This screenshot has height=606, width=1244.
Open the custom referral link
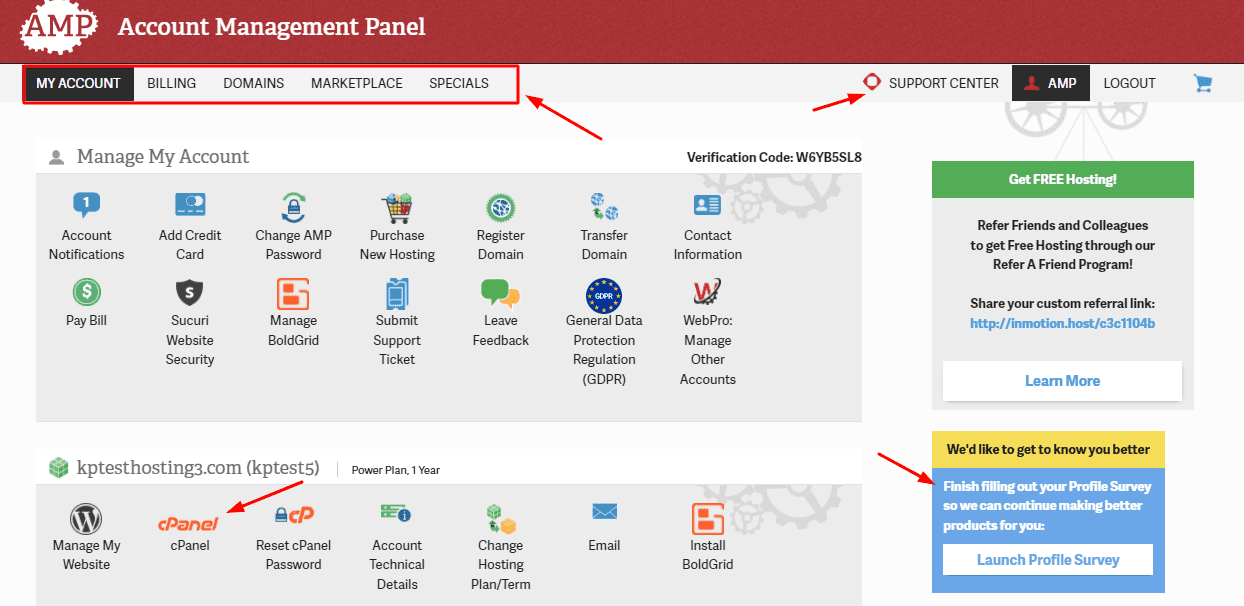1062,323
